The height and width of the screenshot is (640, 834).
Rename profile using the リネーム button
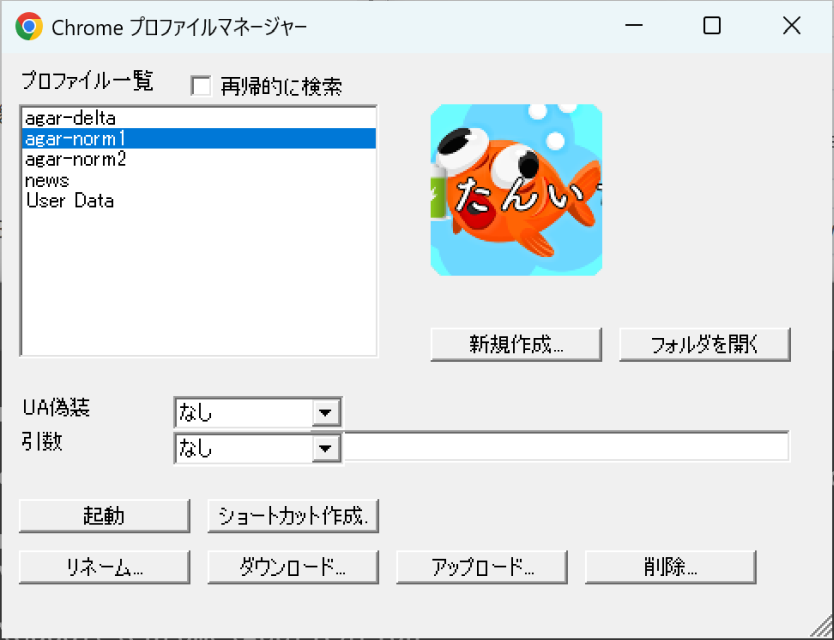pos(104,566)
